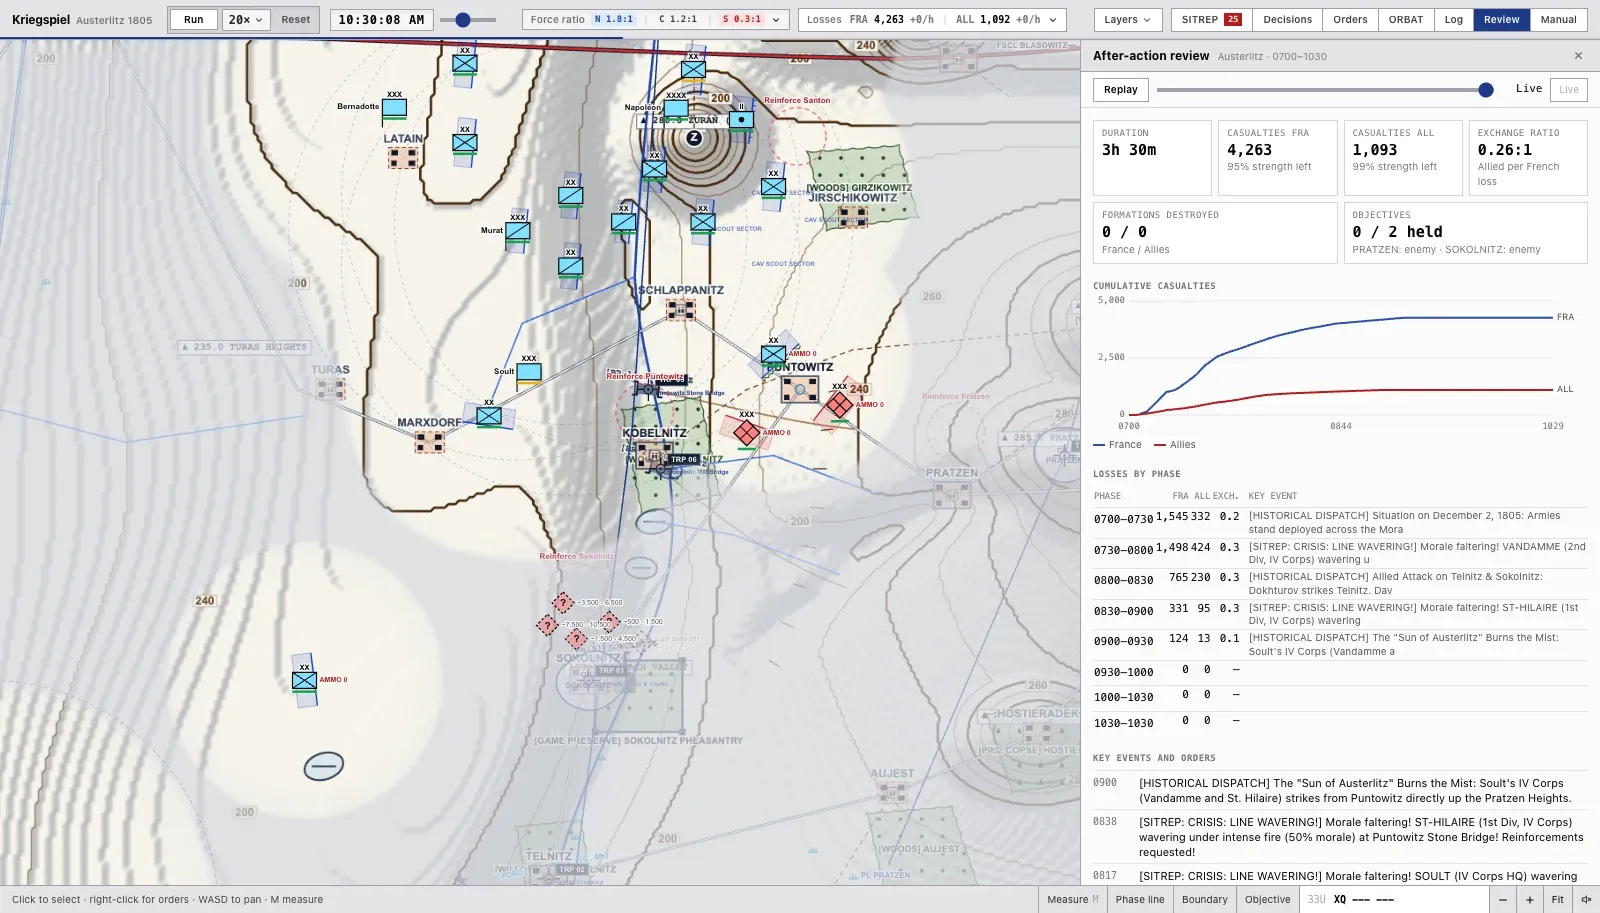
Task: Select the Murat cavalry corps icon
Action: [518, 231]
